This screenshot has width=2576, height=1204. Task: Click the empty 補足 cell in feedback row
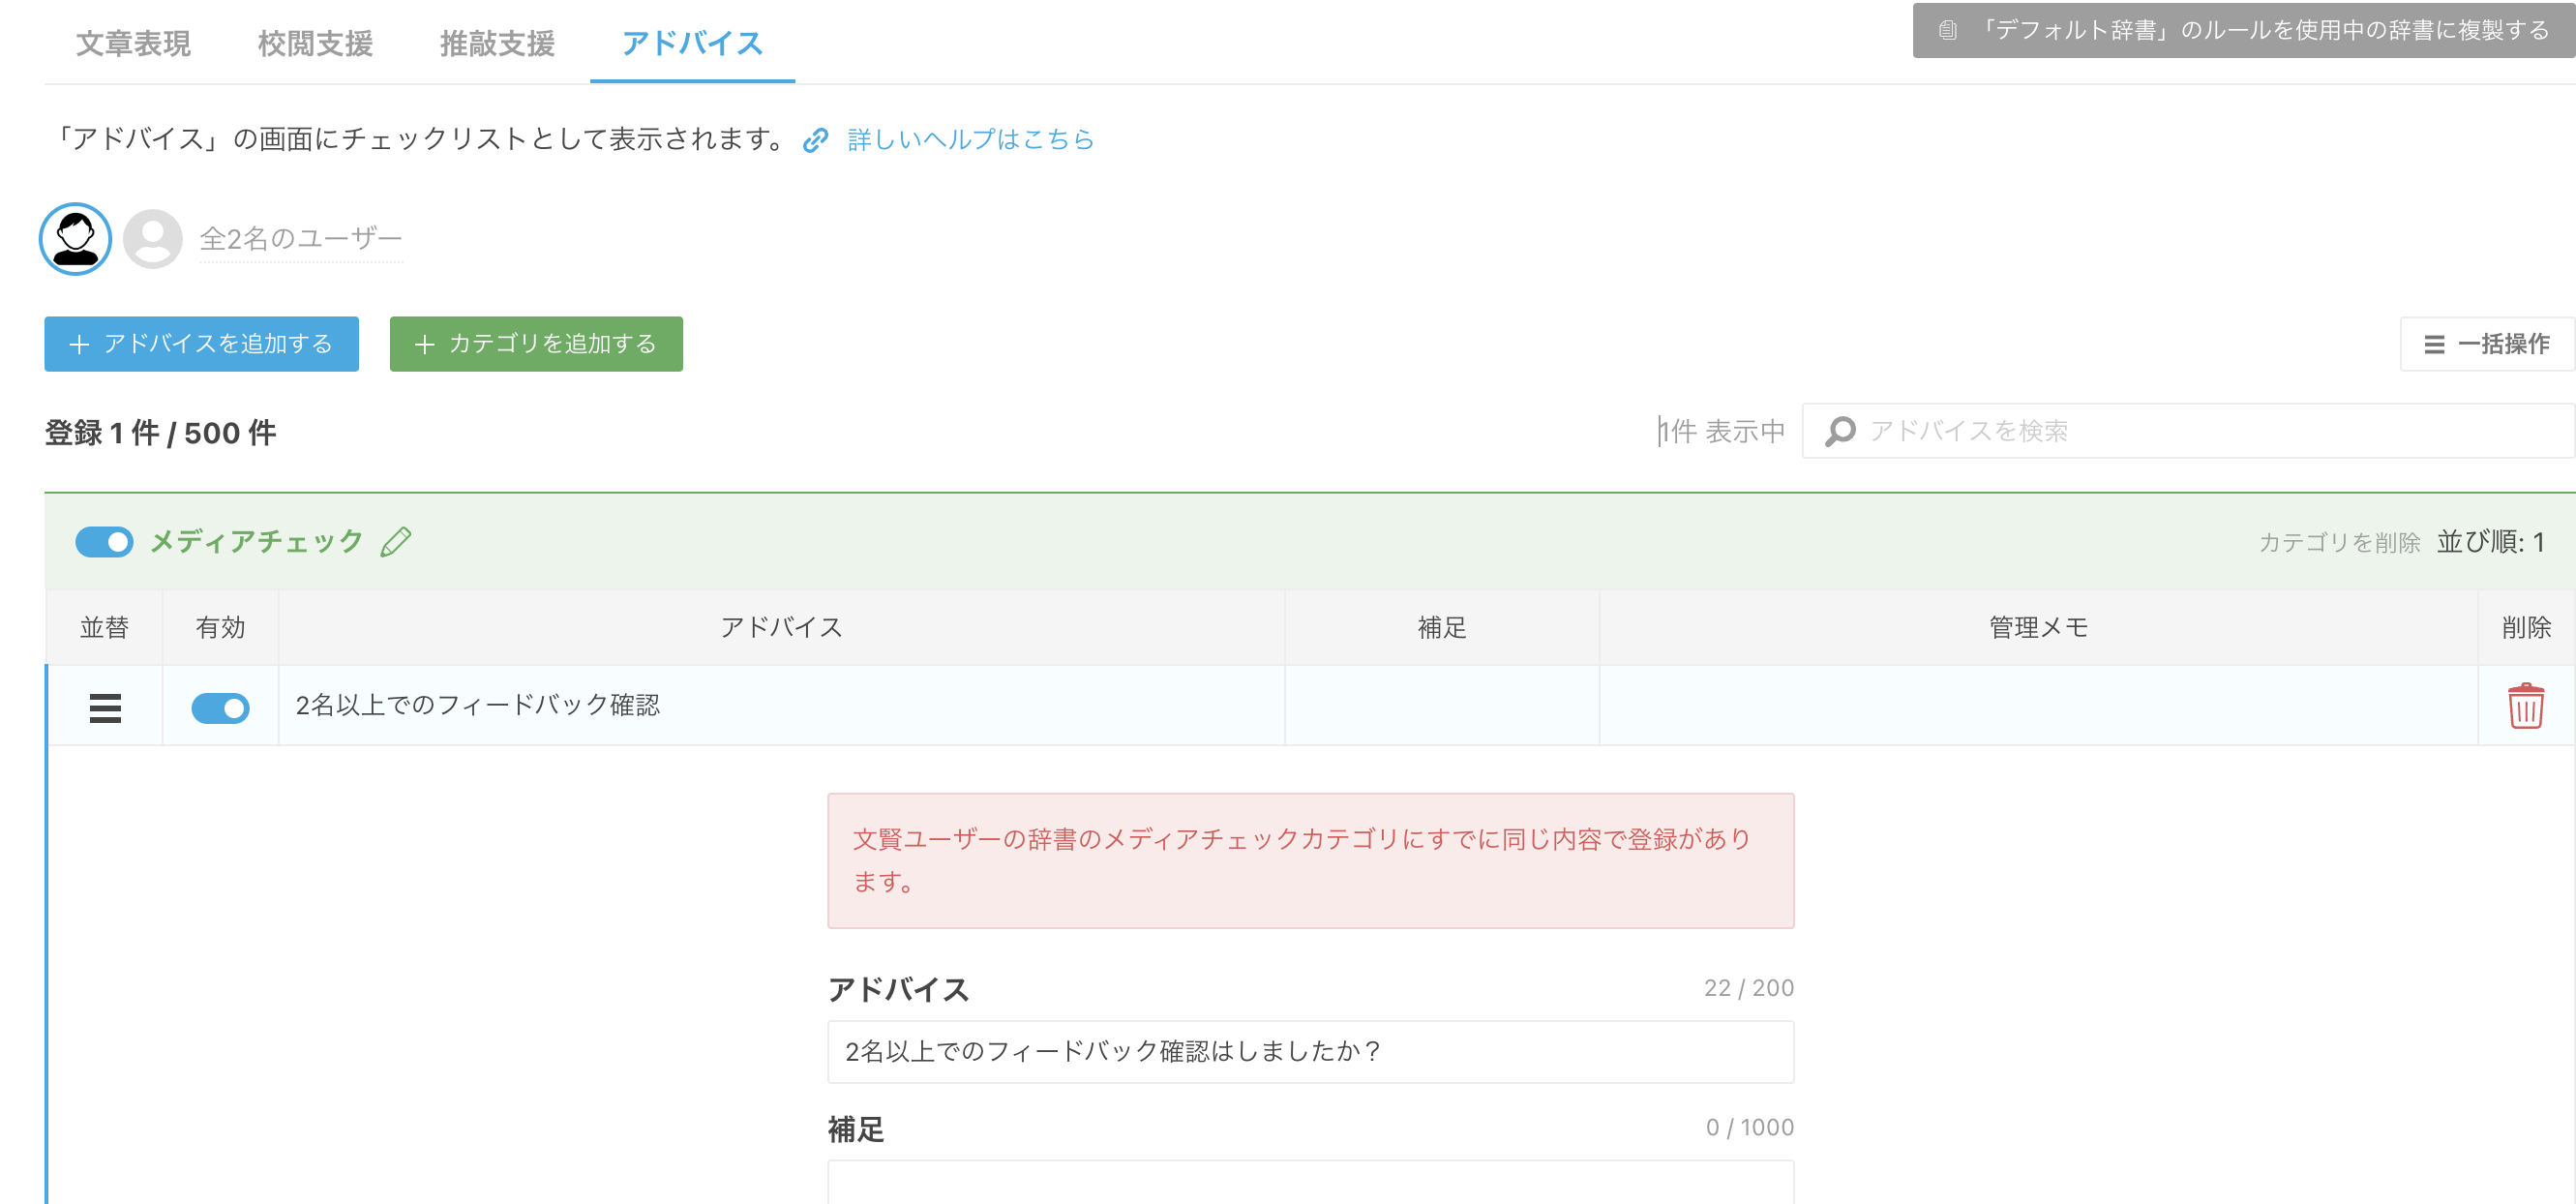pos(1442,705)
